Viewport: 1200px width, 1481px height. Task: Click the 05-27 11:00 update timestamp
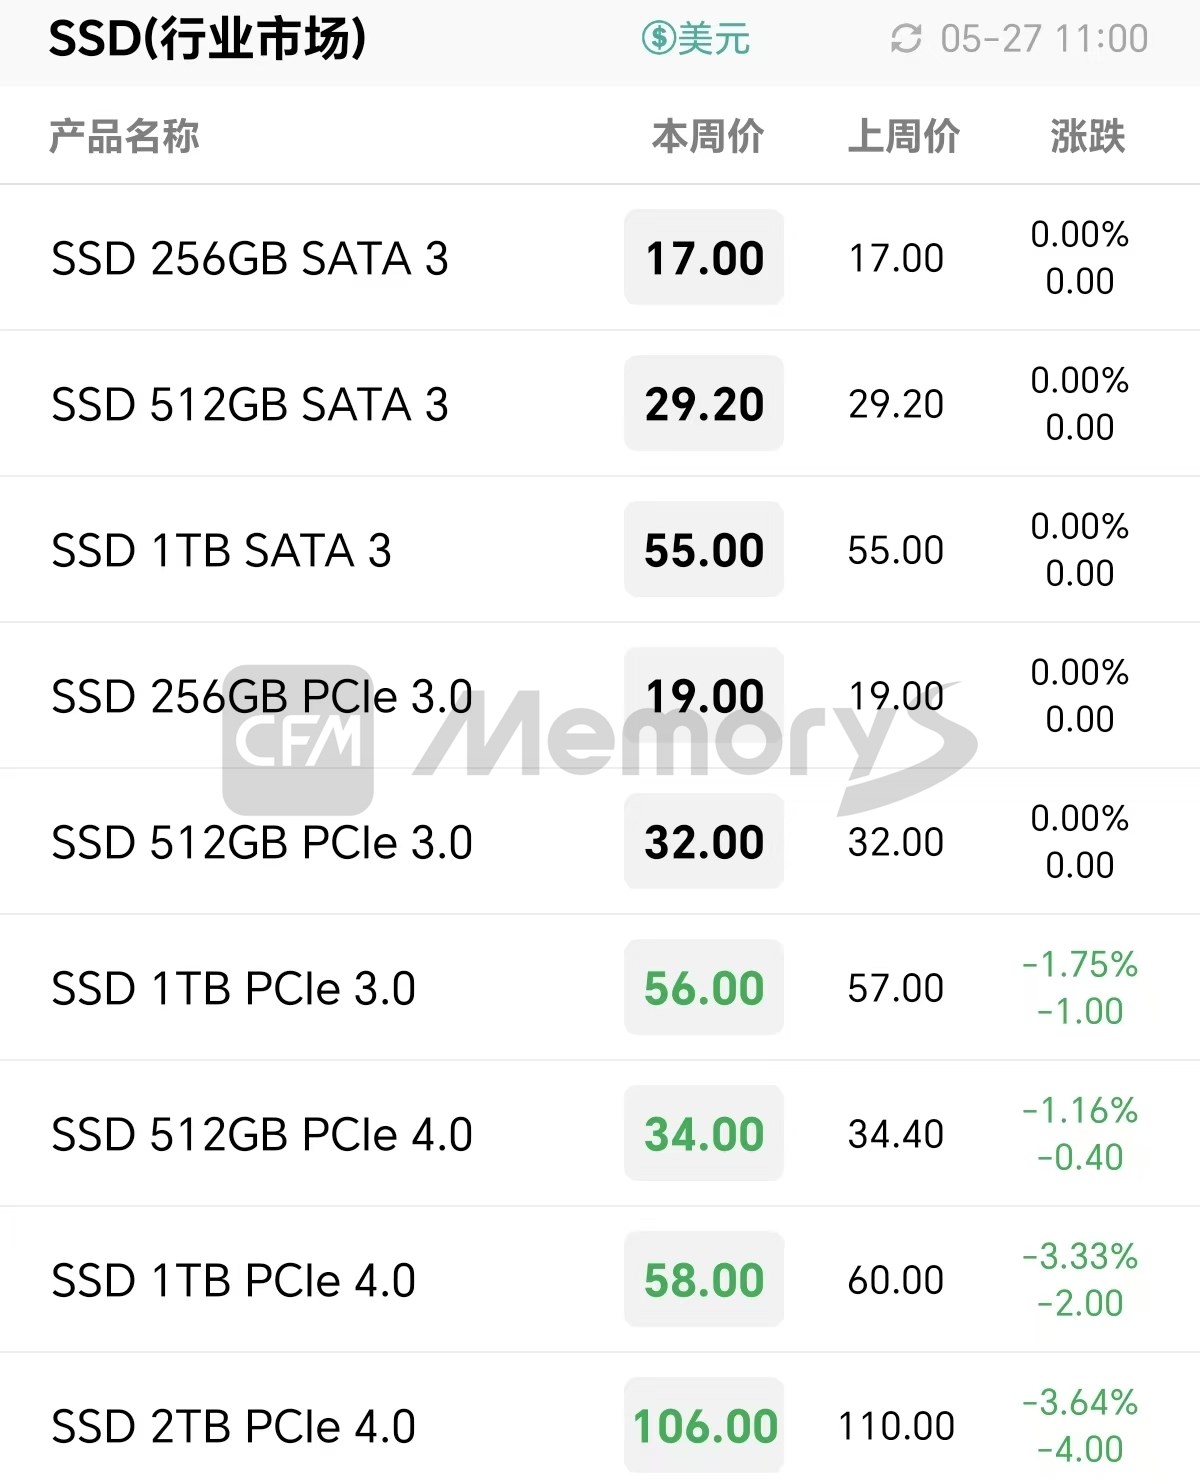click(x=1044, y=39)
